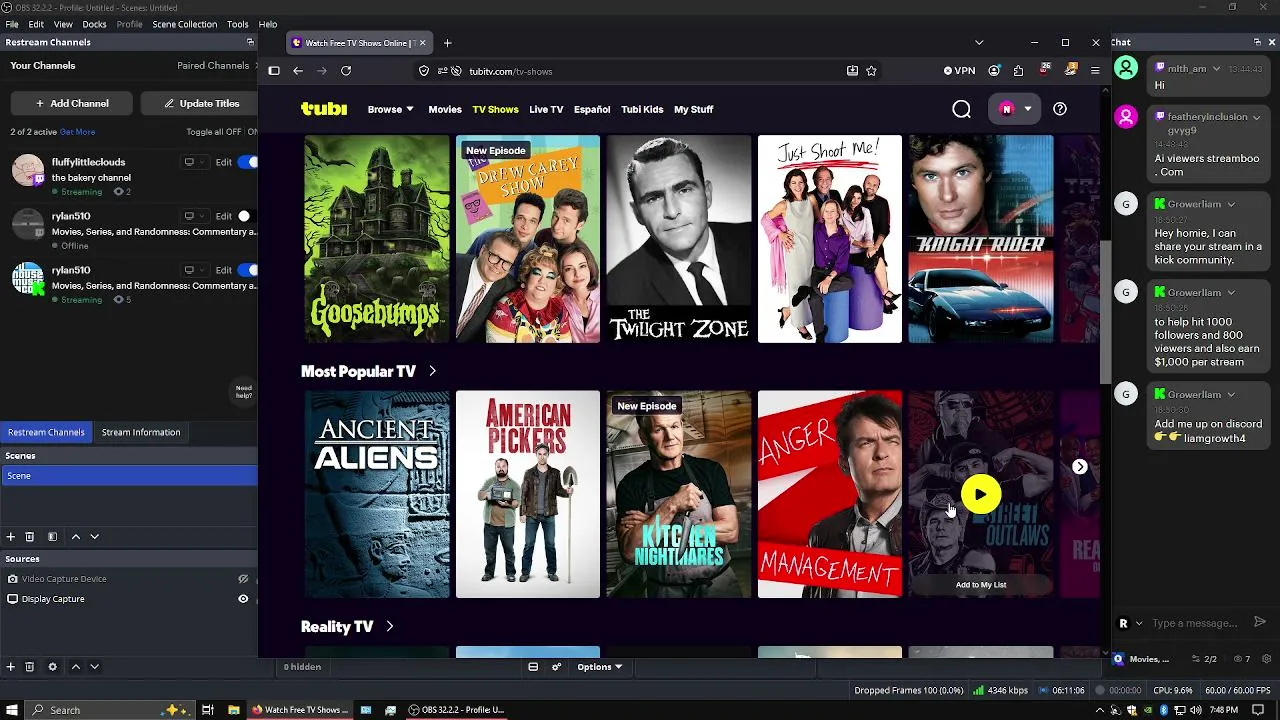Screen dimensions: 1280x720
Task: Click the Get More link
Action: pyautogui.click(x=77, y=132)
